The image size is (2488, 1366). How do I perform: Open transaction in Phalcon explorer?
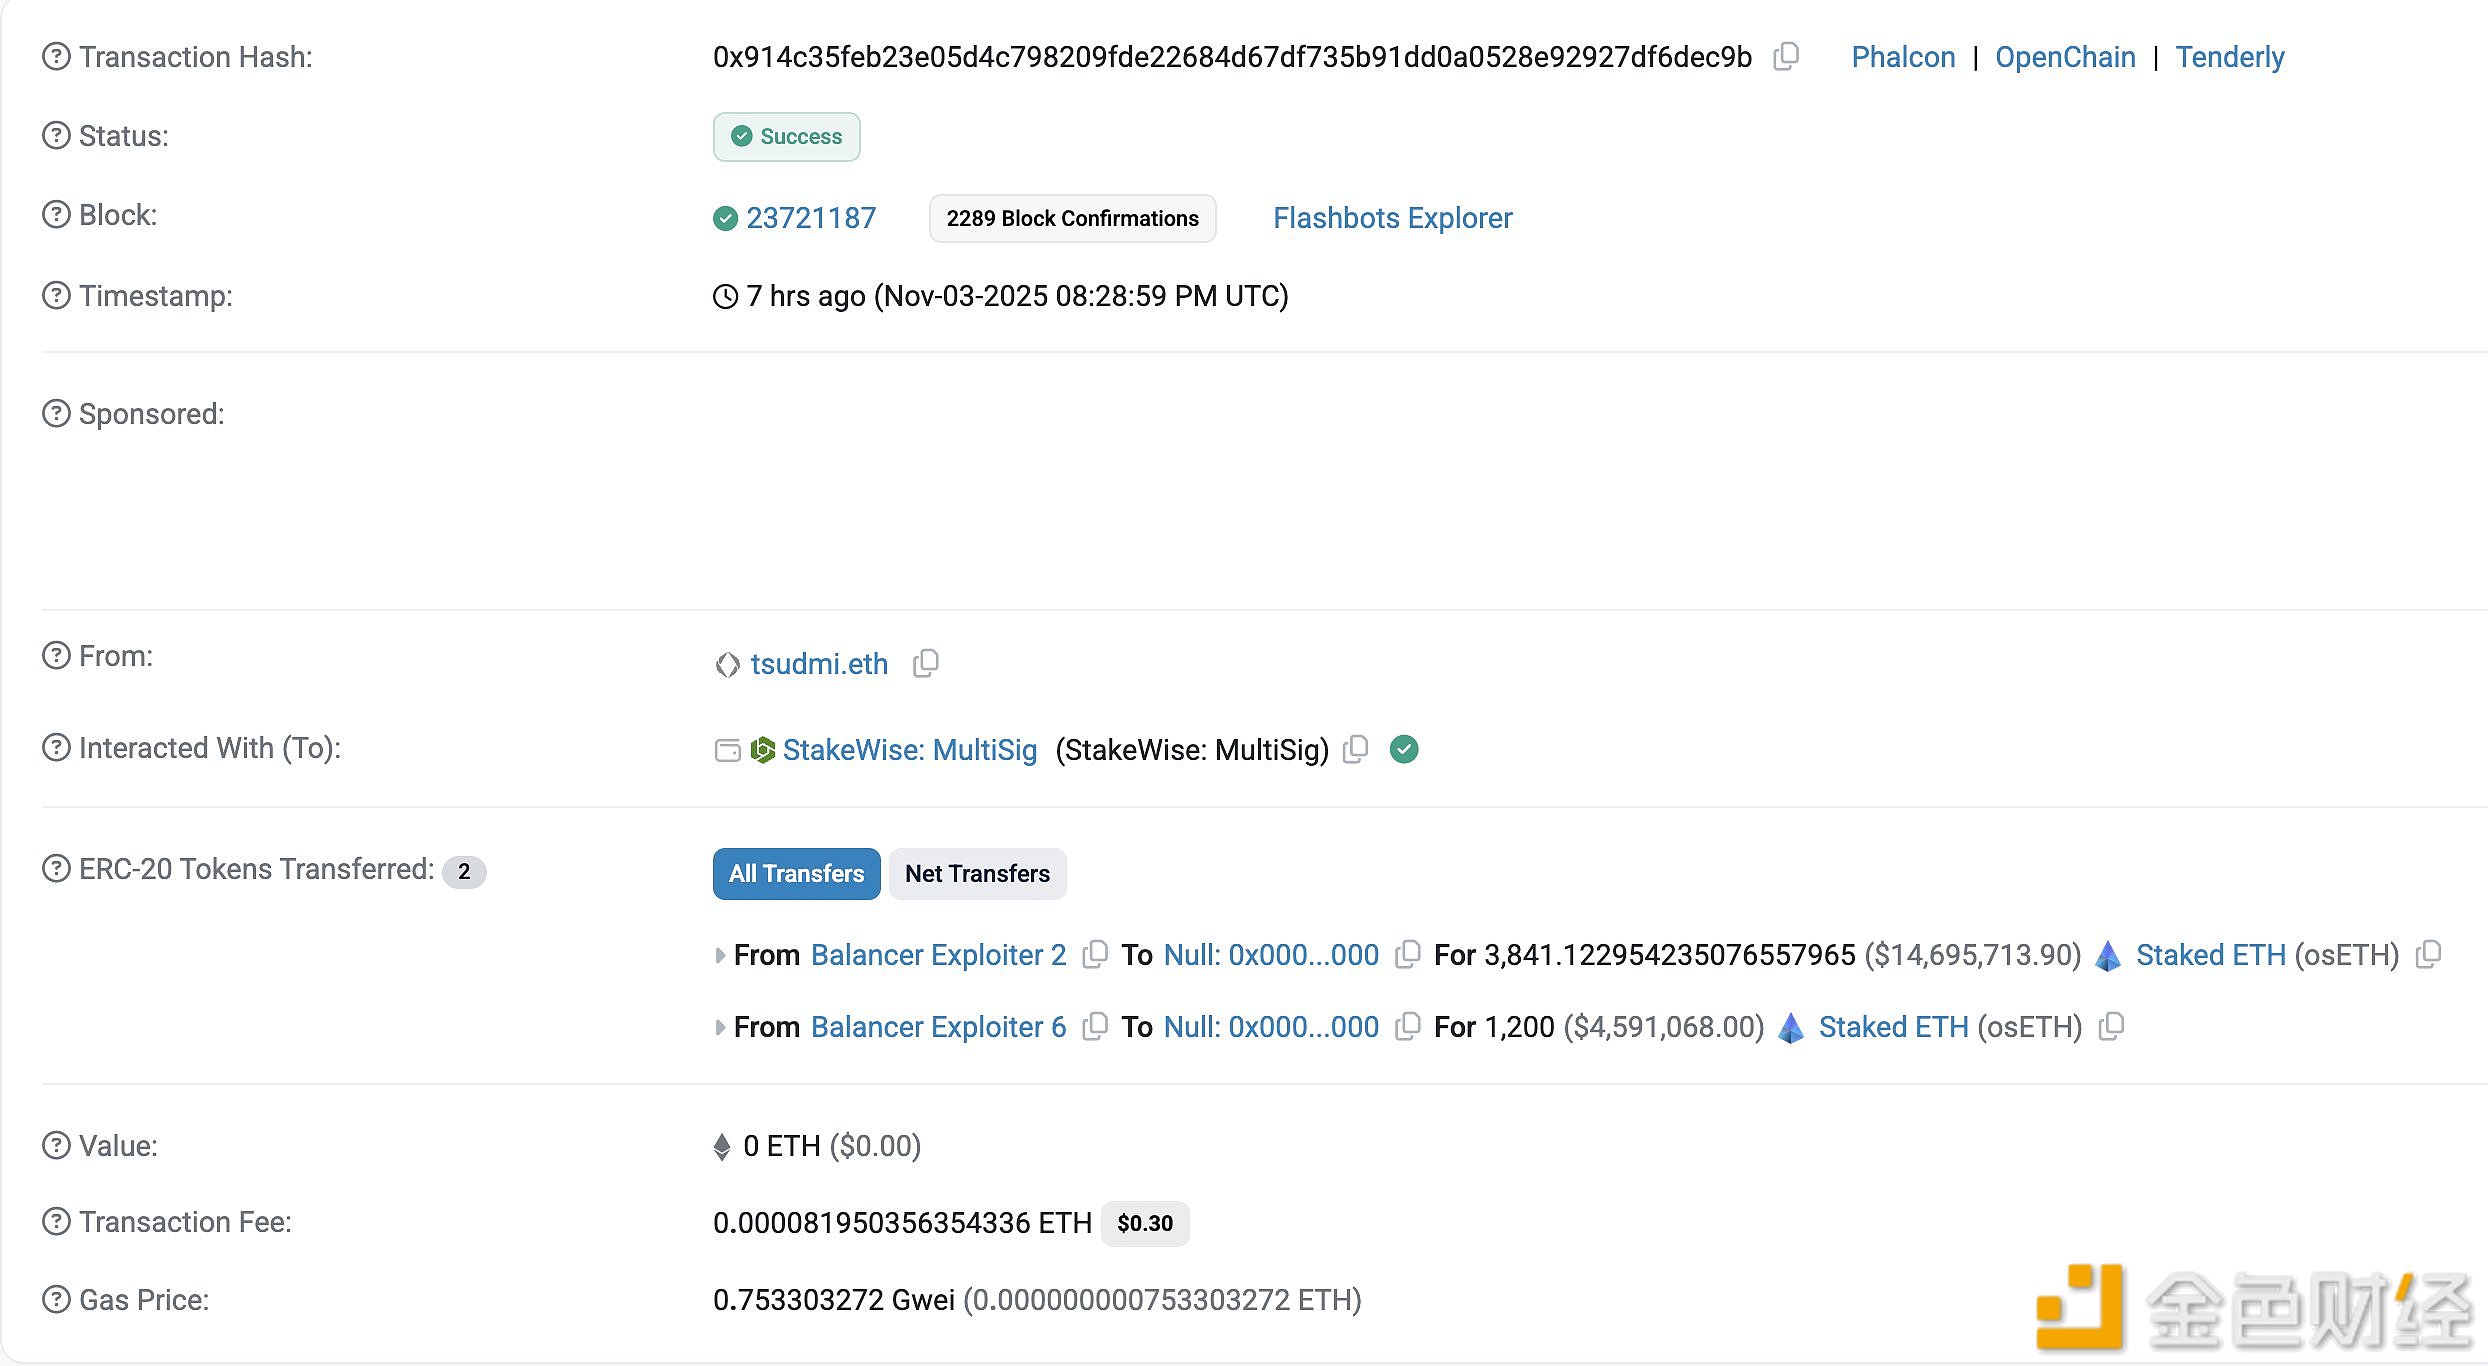coord(1902,57)
